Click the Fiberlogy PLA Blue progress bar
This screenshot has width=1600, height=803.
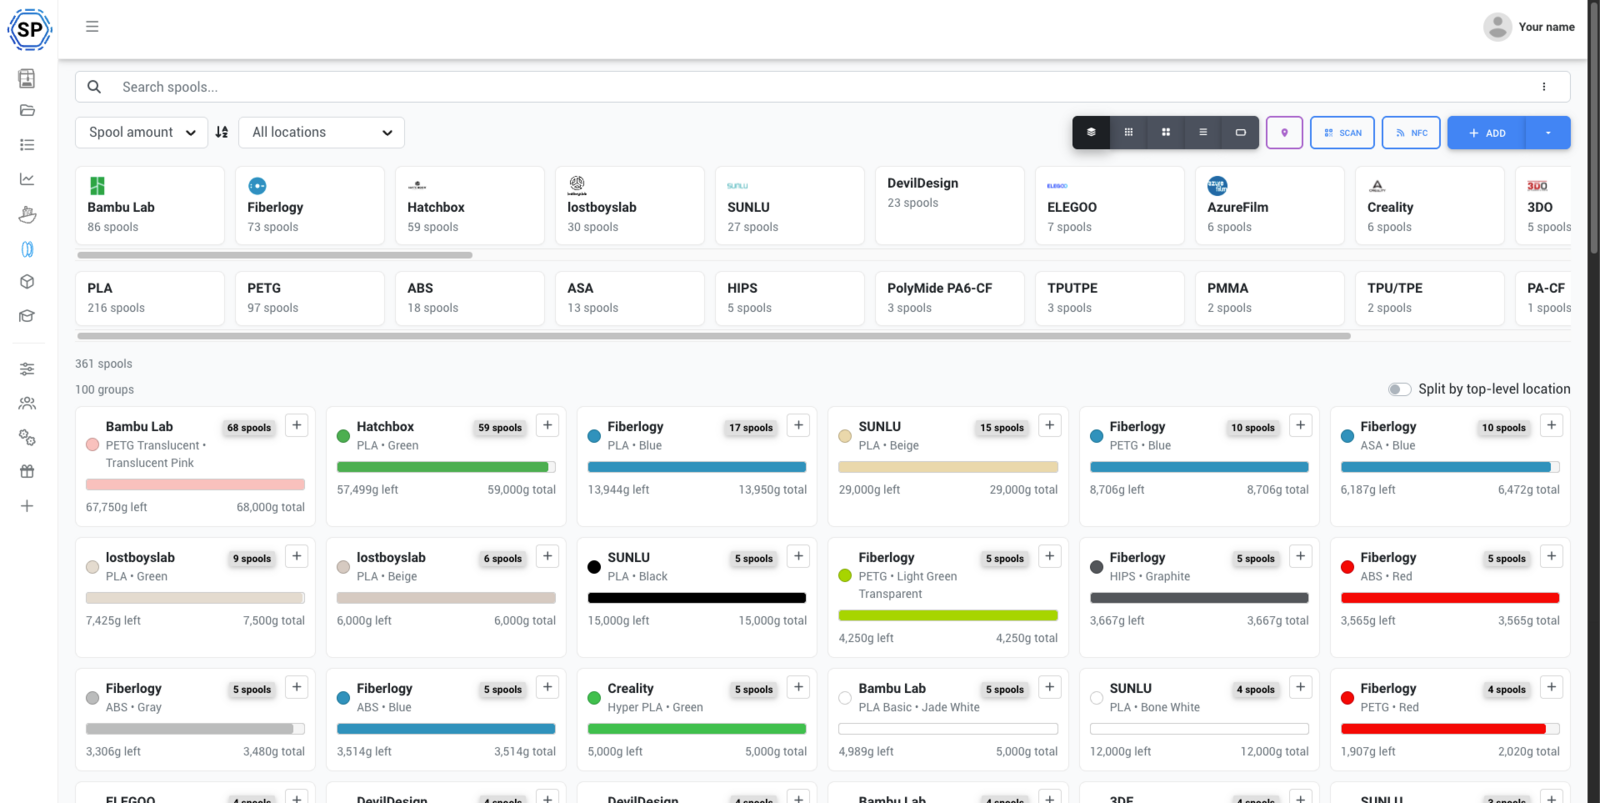point(697,467)
